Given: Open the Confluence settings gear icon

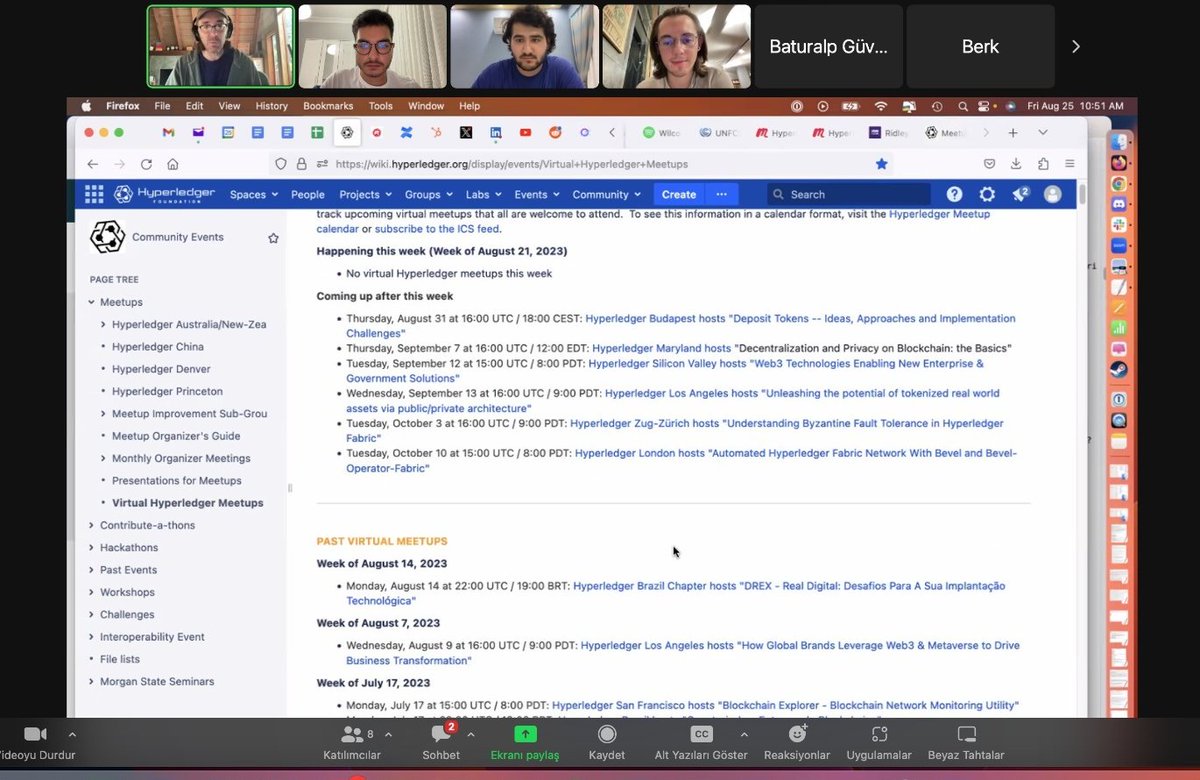Looking at the screenshot, I should [987, 195].
